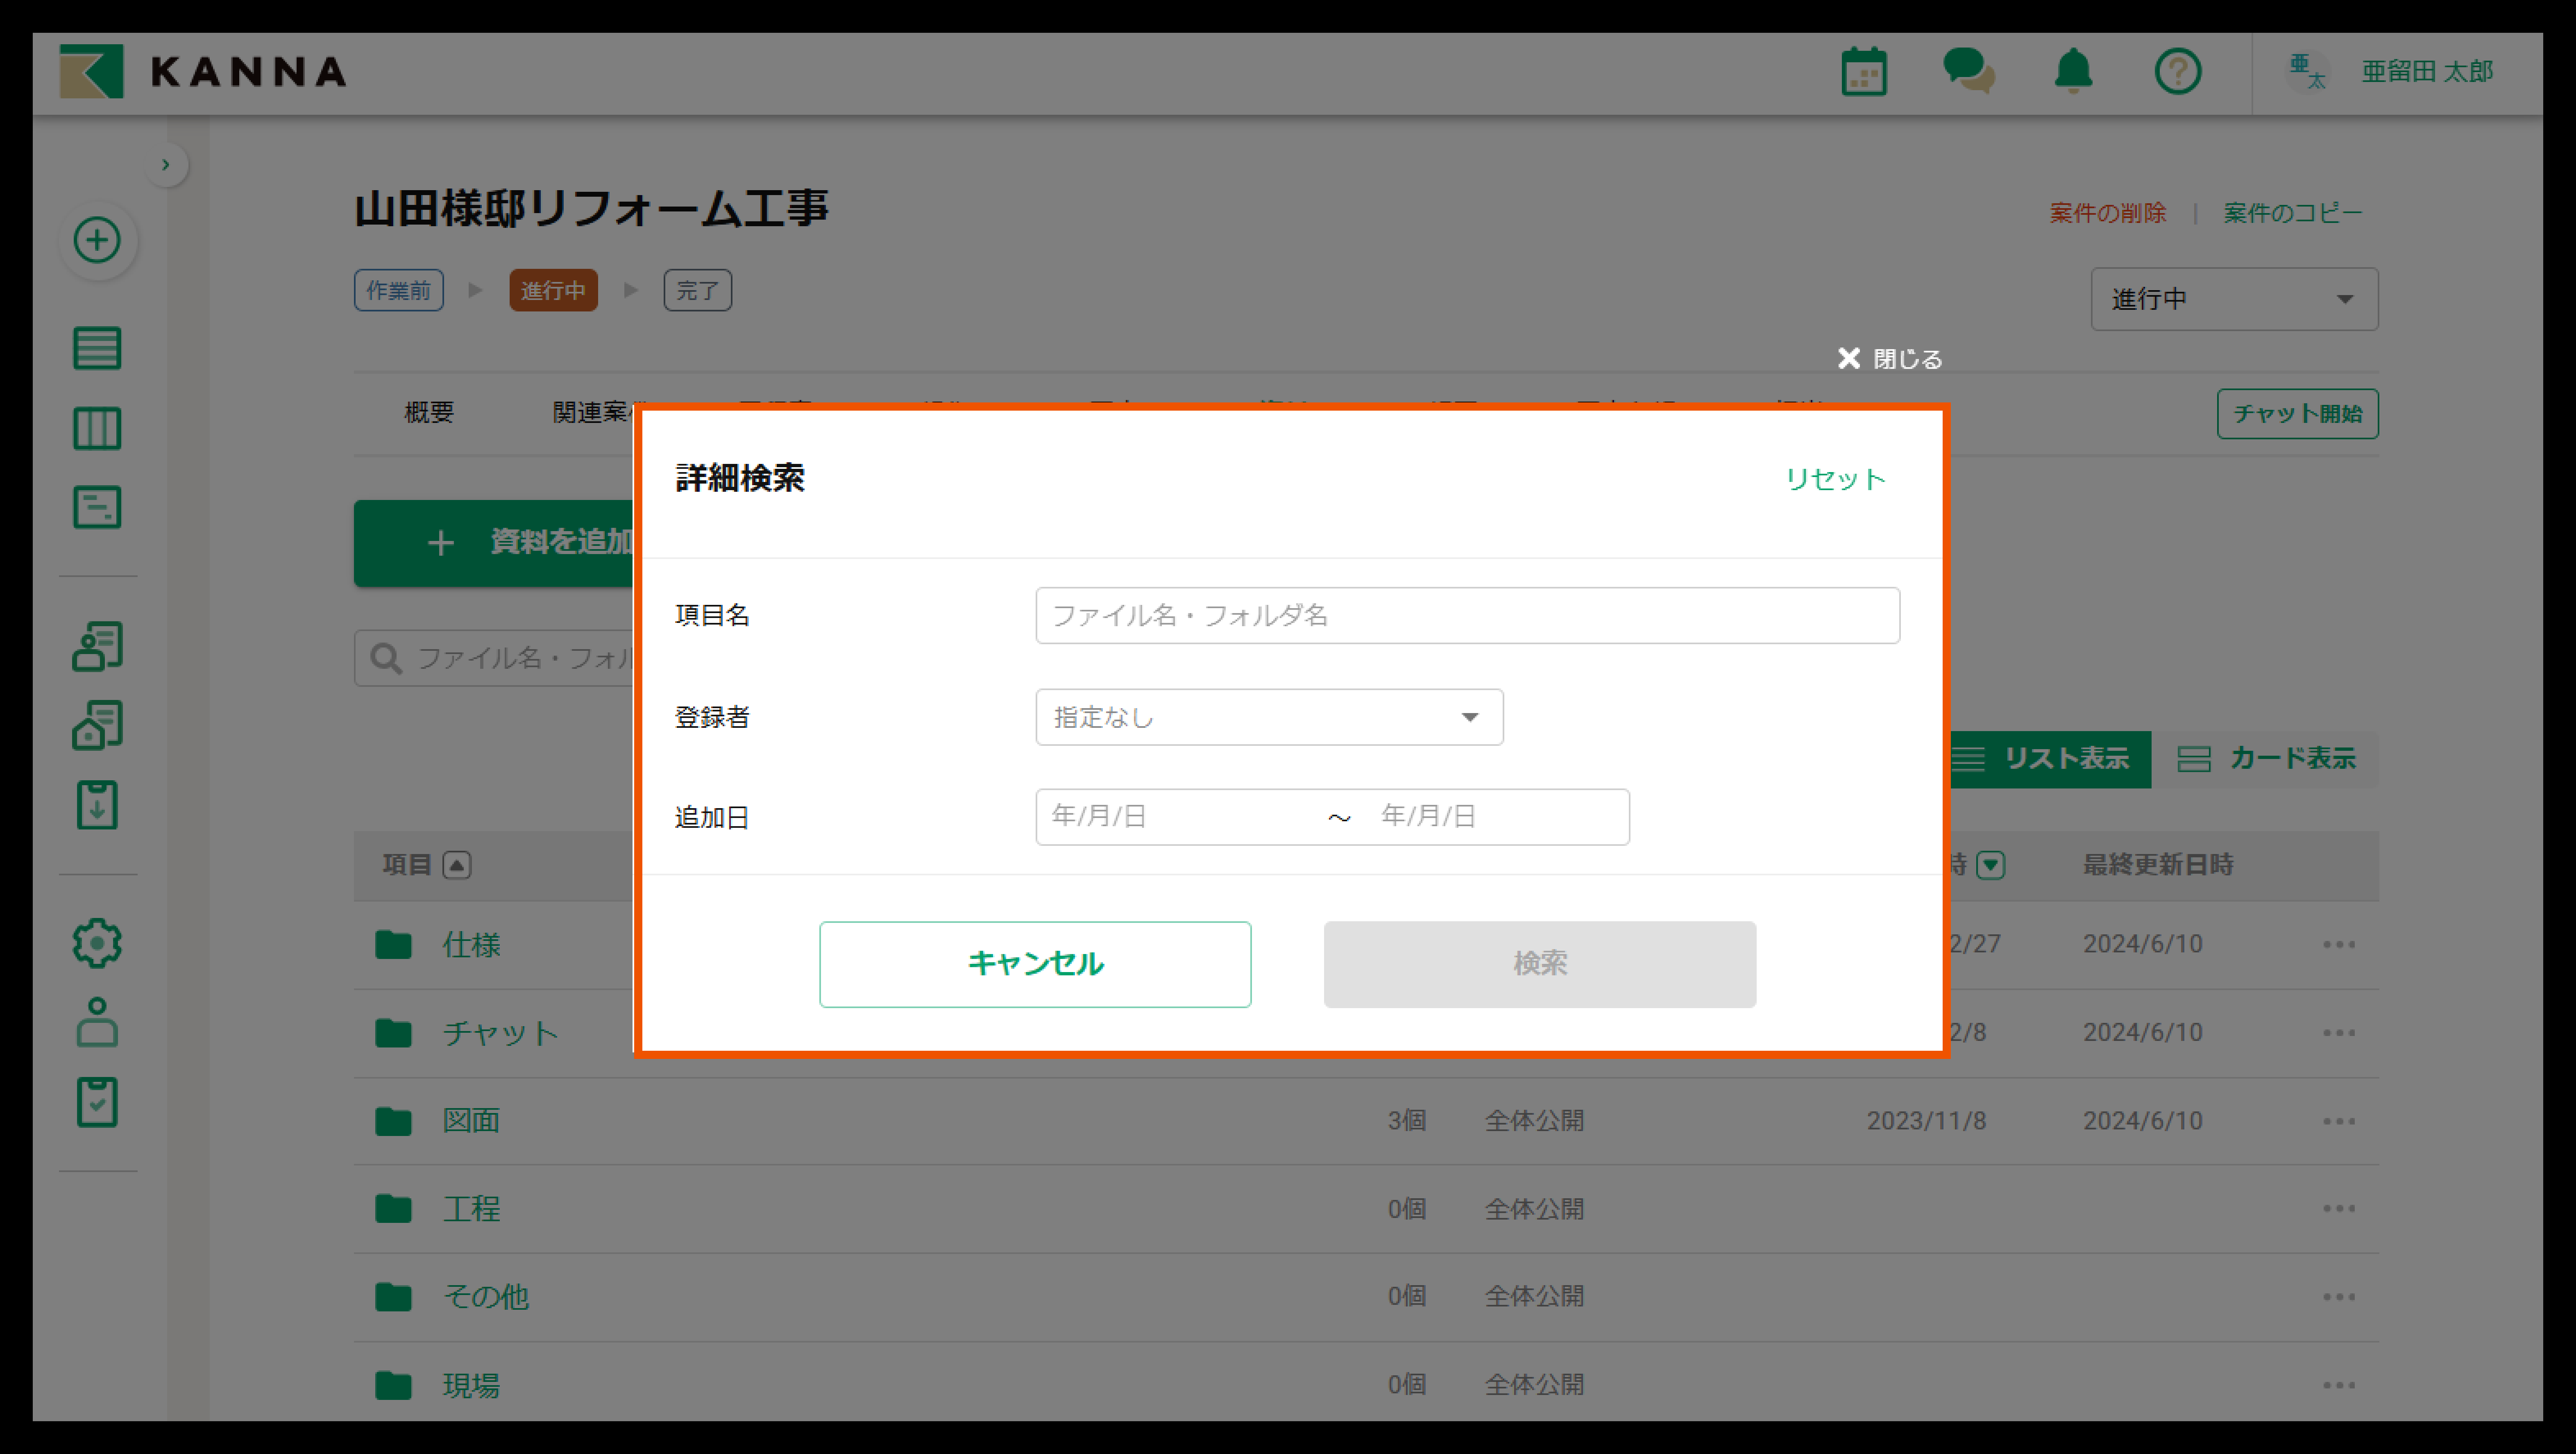Viewport: 2576px width, 1454px height.
Task: Select the 概要 tab
Action: tap(429, 412)
